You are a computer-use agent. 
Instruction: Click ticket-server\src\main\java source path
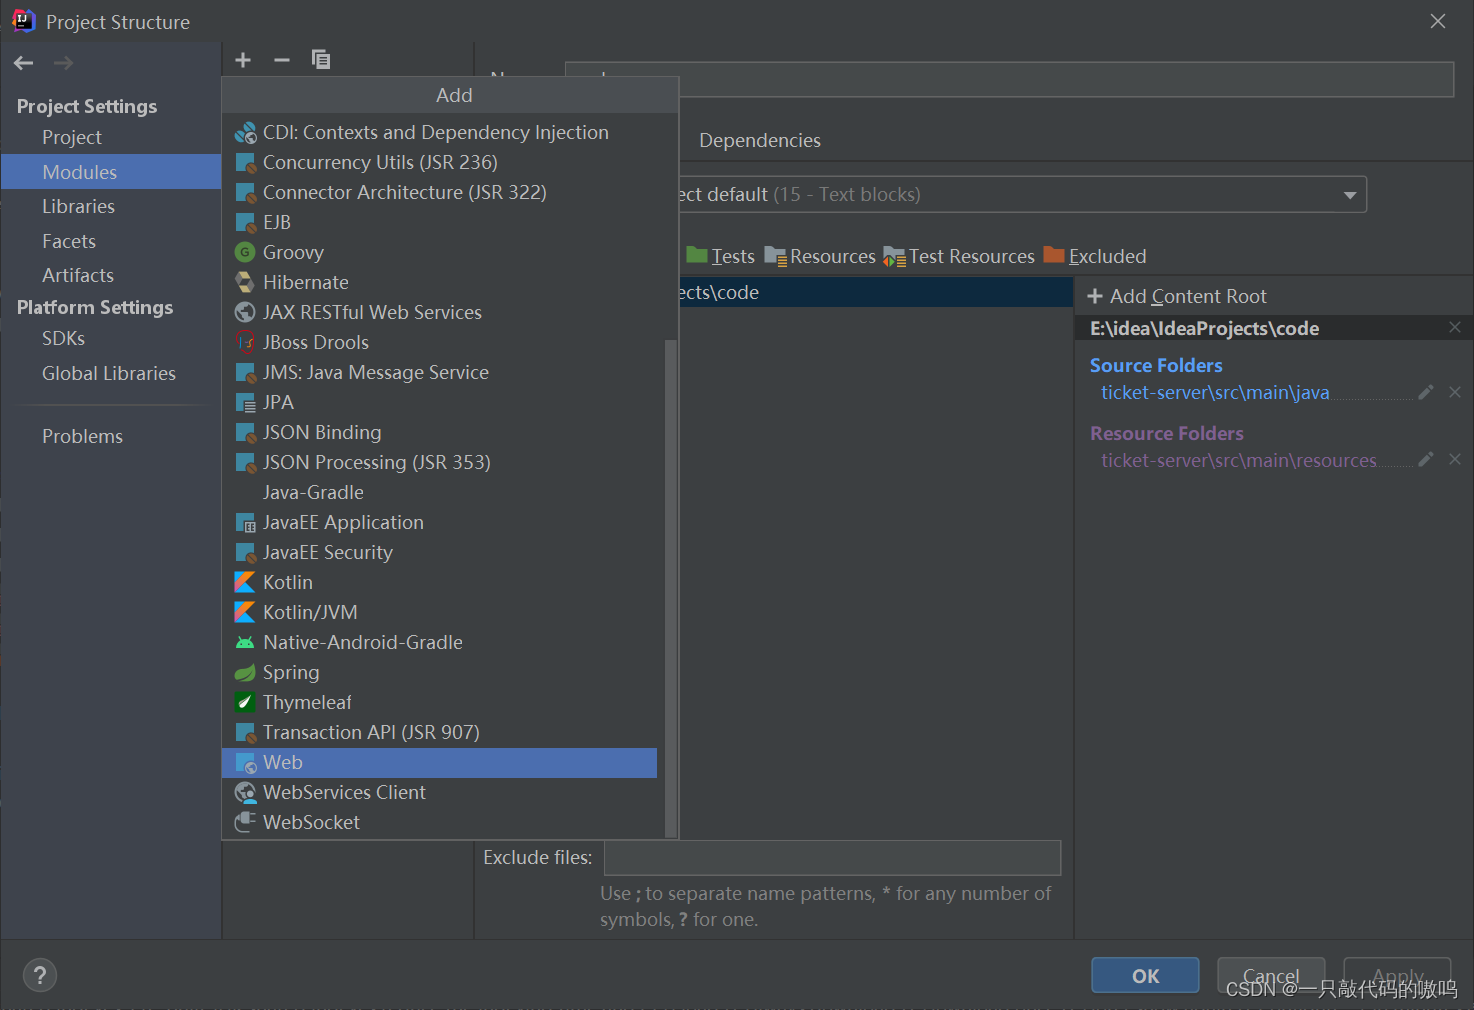tap(1215, 393)
